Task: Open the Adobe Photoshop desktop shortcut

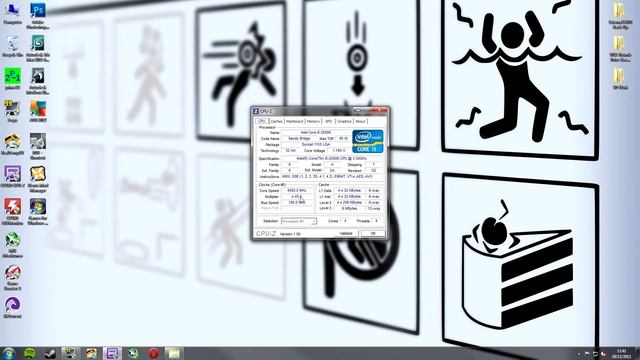Action: [x=38, y=16]
